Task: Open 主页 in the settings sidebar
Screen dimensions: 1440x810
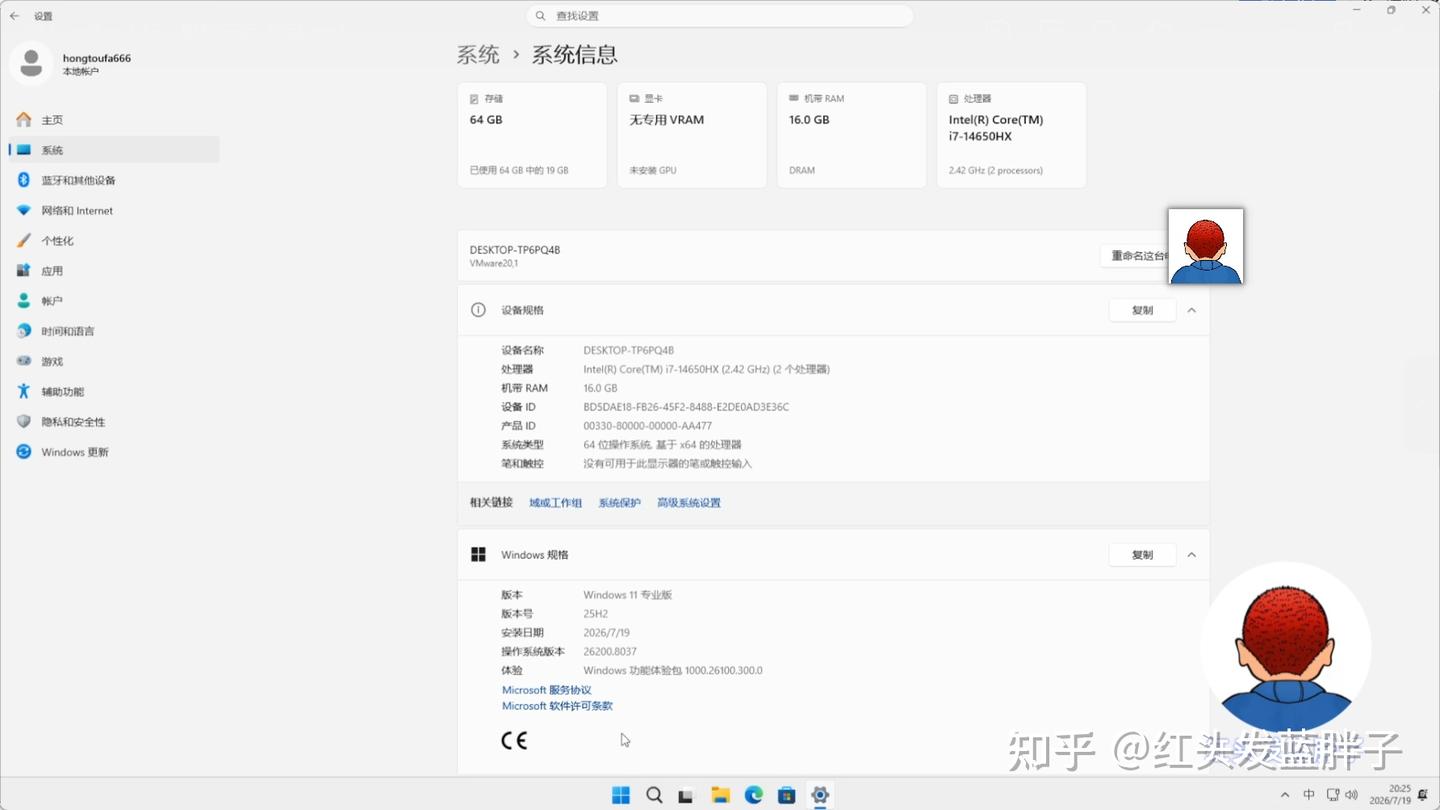Action: click(114, 120)
